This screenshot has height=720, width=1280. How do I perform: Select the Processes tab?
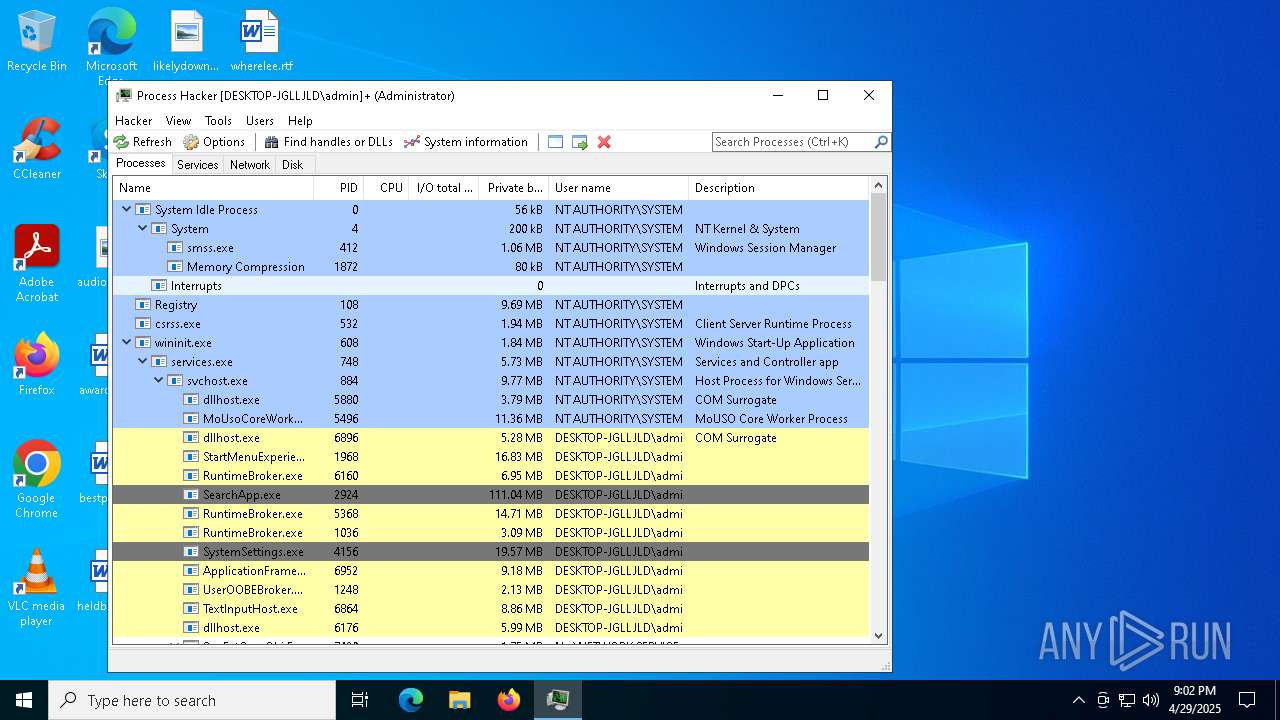tap(141, 164)
